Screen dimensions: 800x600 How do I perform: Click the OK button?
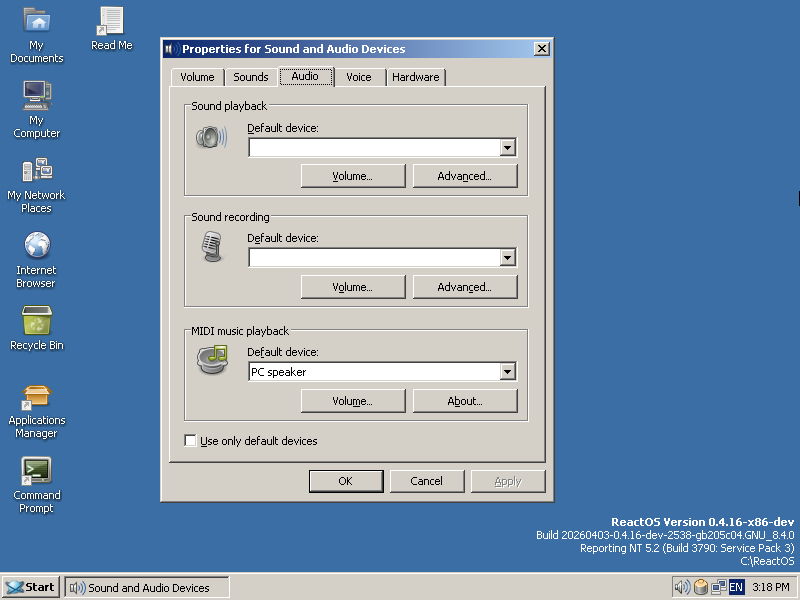[346, 481]
